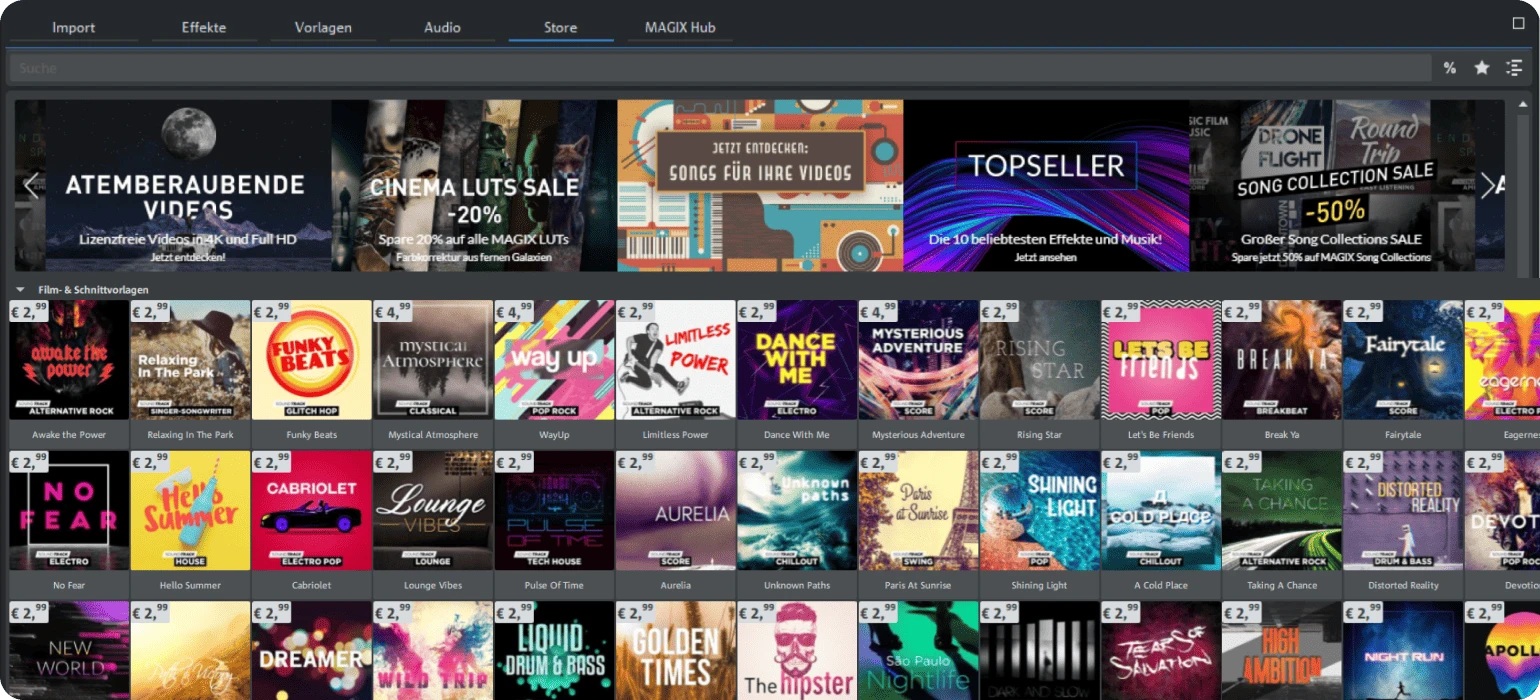Select the Vorlagen tab

click(323, 27)
